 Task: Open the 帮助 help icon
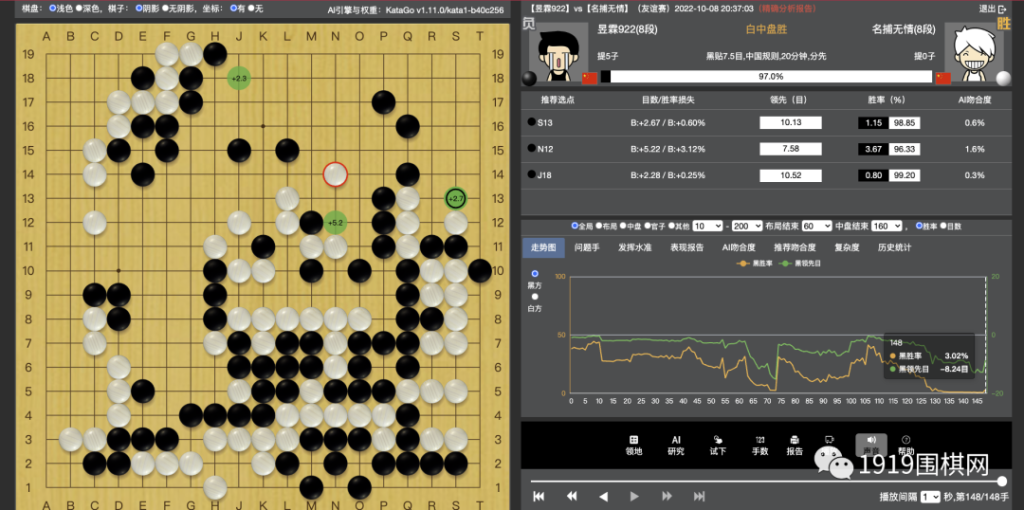[x=906, y=445]
